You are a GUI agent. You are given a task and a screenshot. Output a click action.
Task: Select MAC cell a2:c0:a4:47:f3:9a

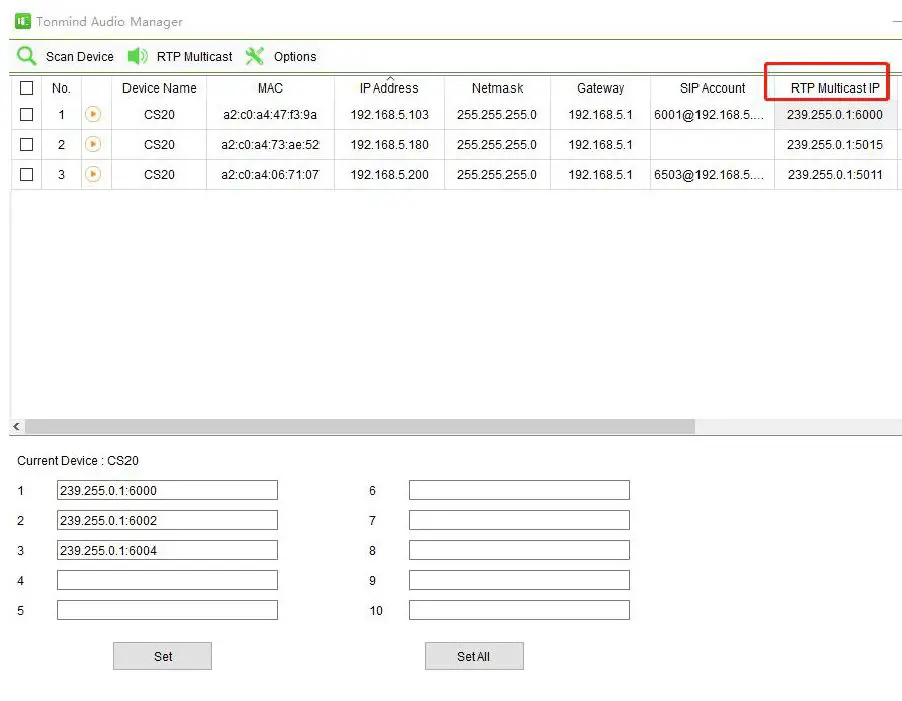tap(270, 114)
